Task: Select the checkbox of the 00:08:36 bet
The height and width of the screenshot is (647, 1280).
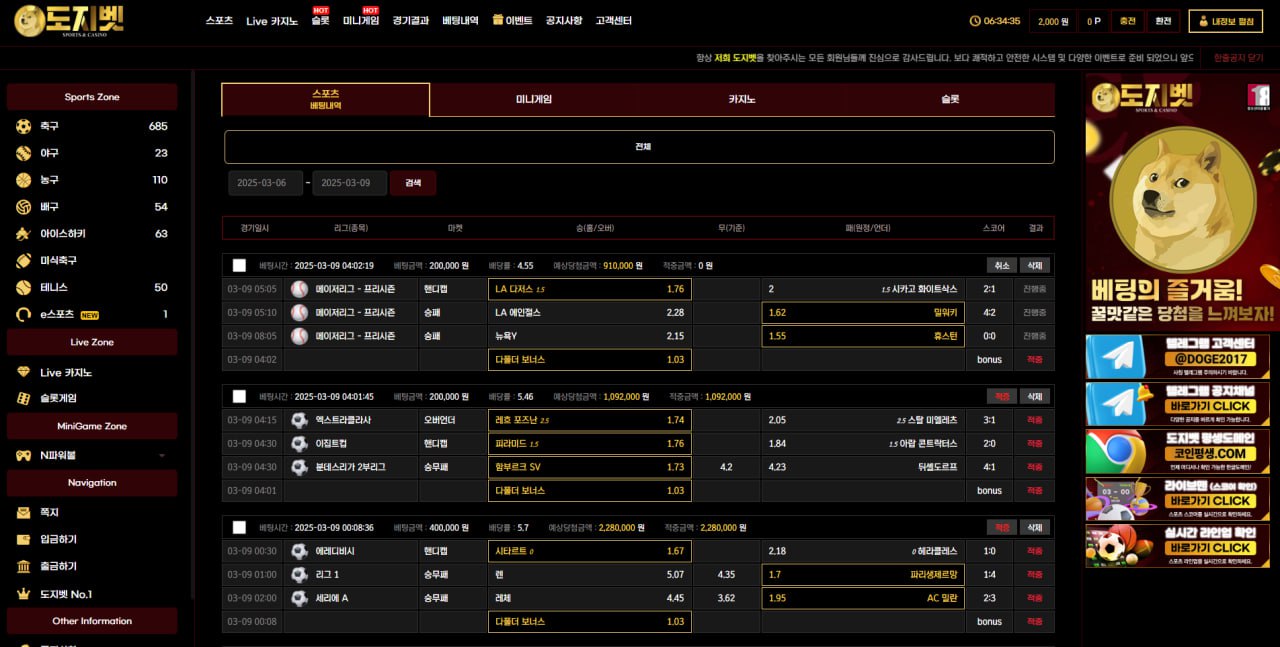Action: tap(239, 528)
